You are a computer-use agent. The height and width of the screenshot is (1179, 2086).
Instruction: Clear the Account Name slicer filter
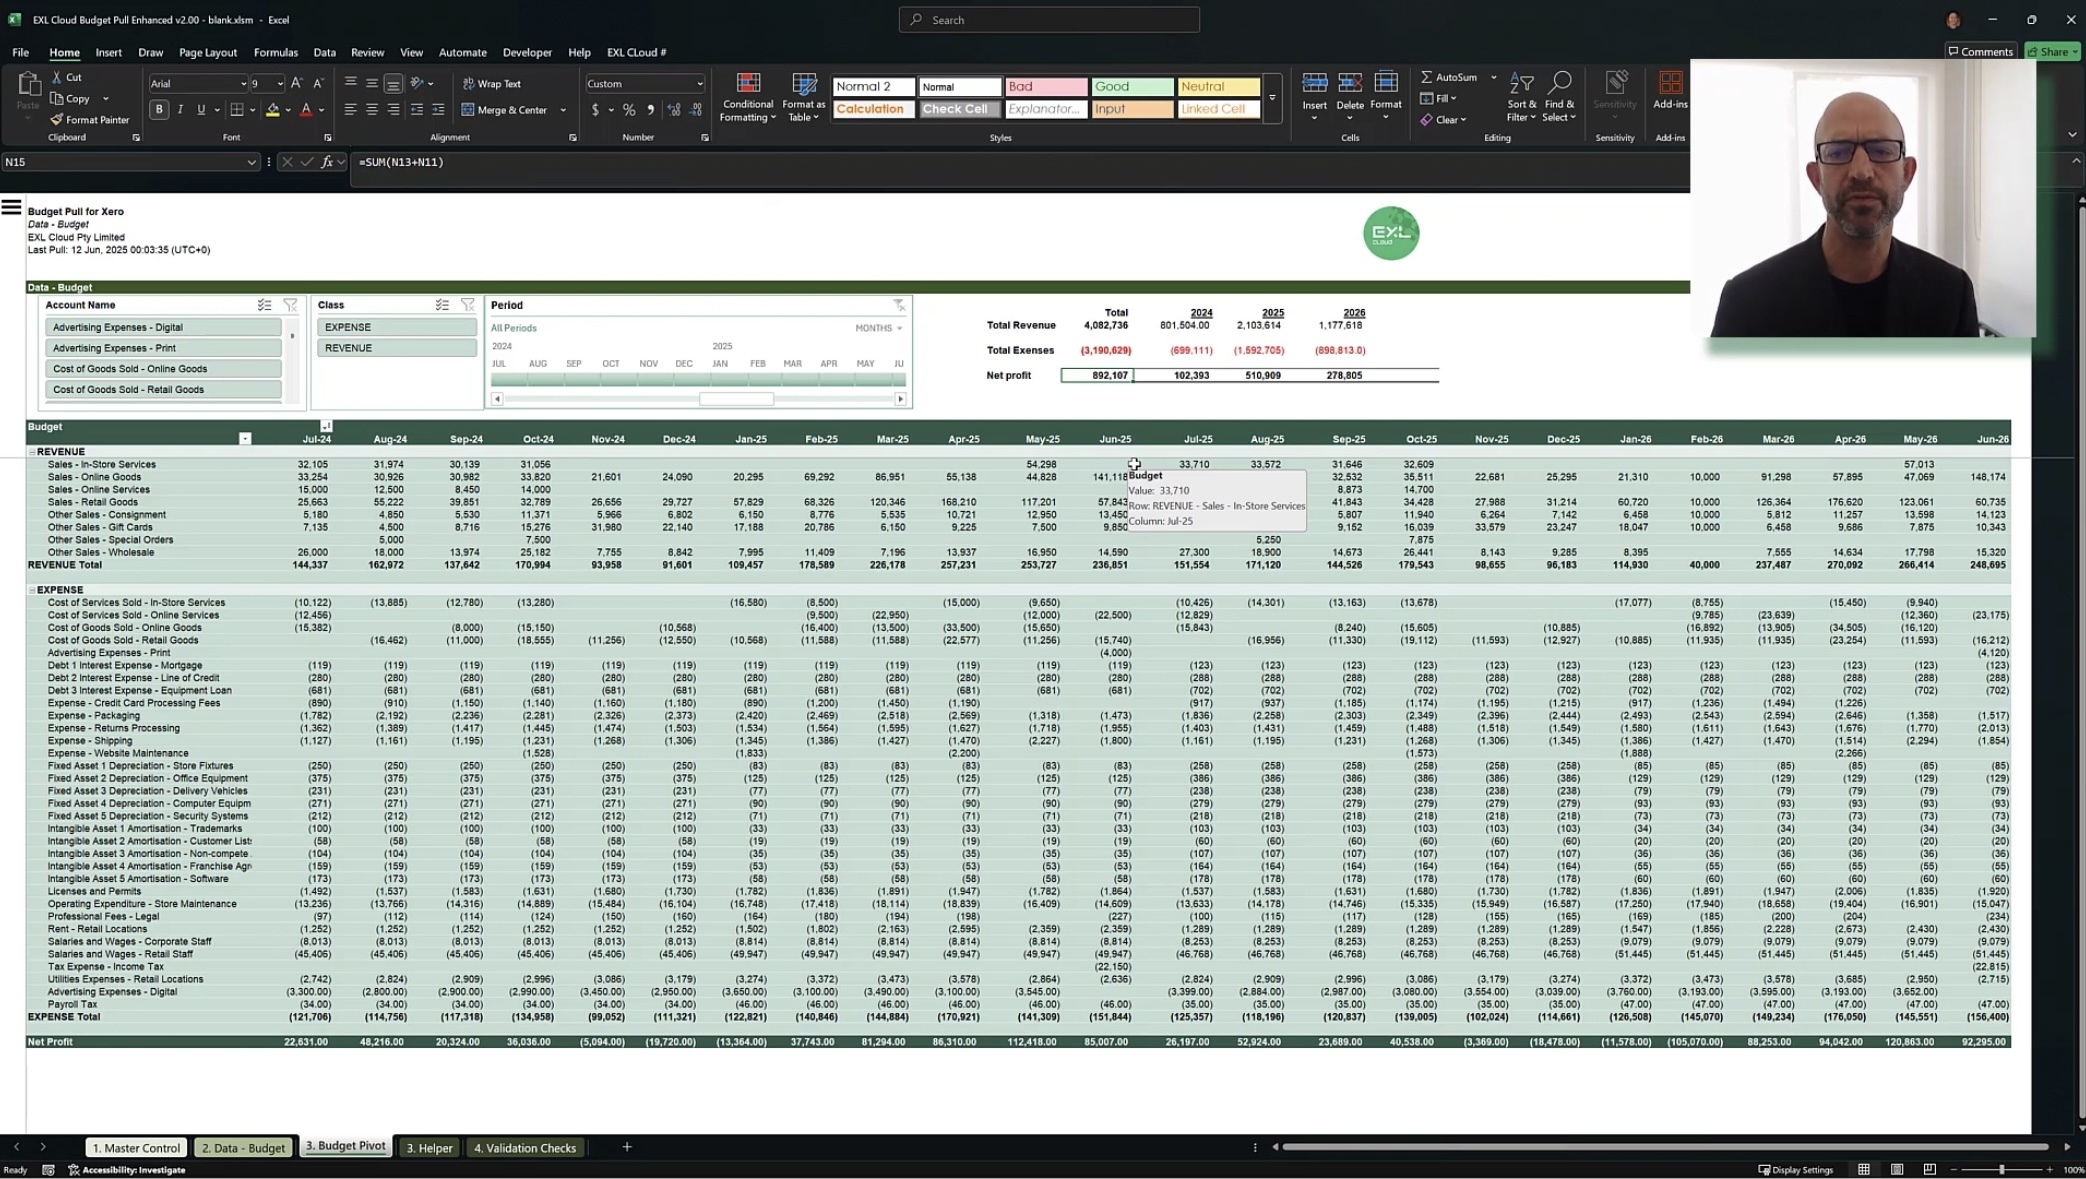point(290,305)
